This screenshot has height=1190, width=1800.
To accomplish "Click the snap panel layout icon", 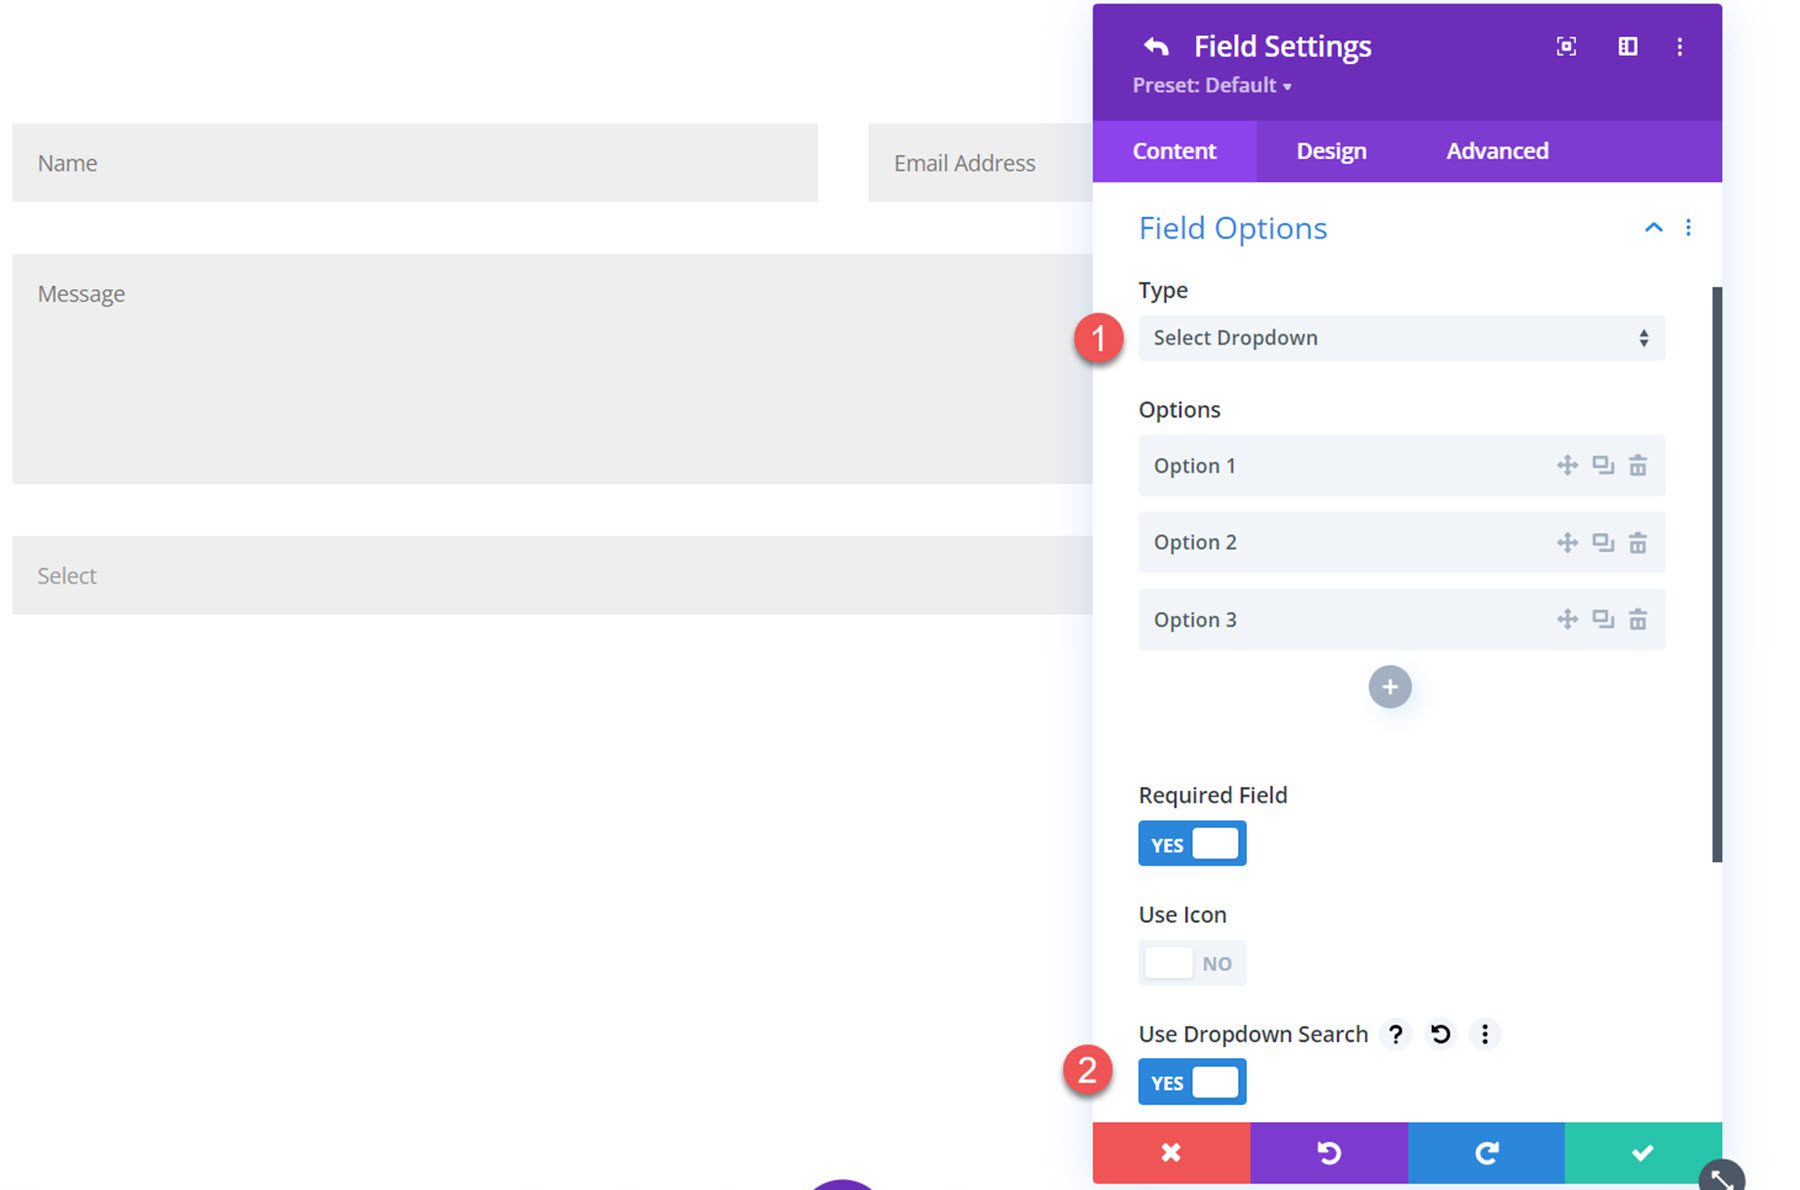I will 1627,45.
